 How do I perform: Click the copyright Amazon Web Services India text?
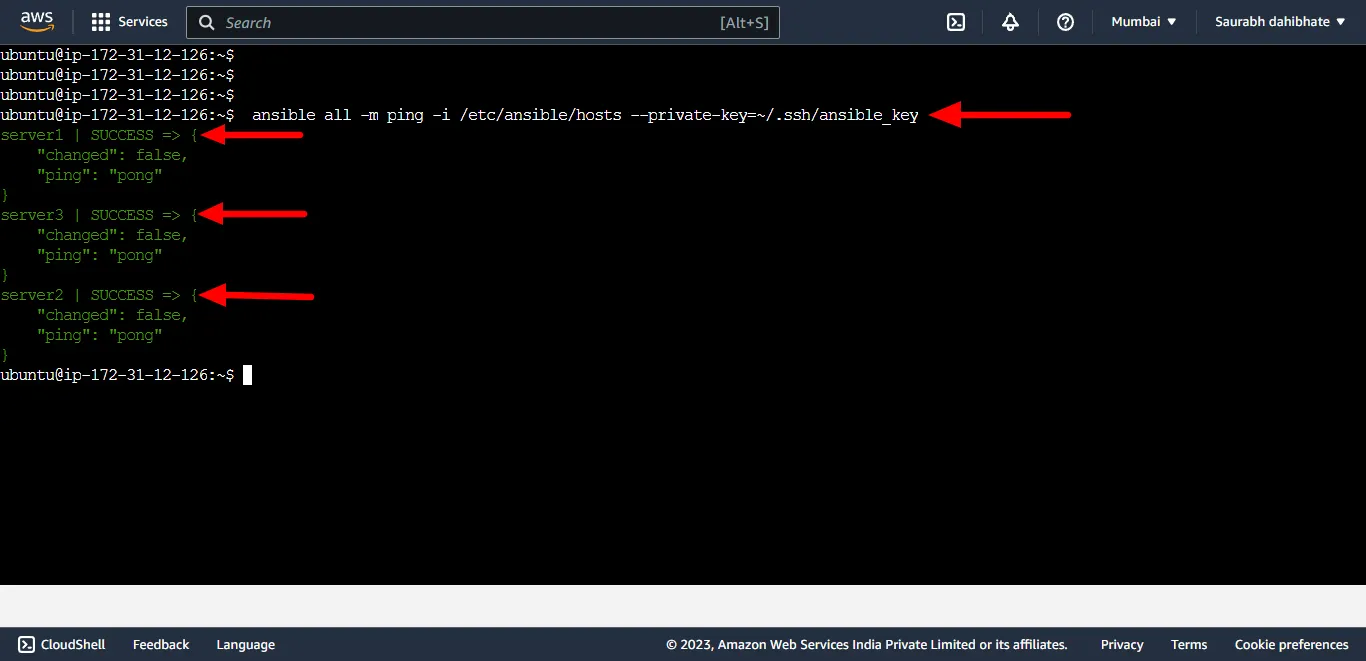[x=867, y=645]
